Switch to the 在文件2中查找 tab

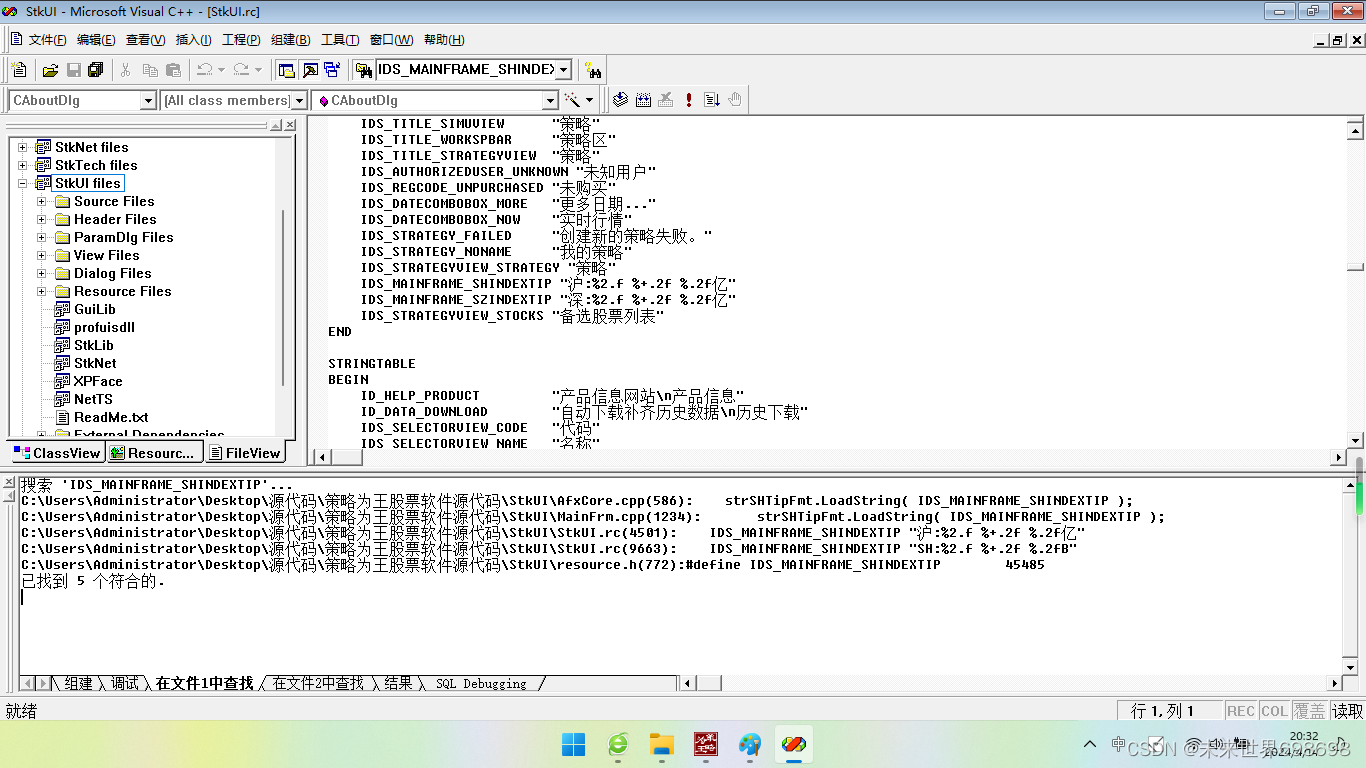pyautogui.click(x=318, y=684)
